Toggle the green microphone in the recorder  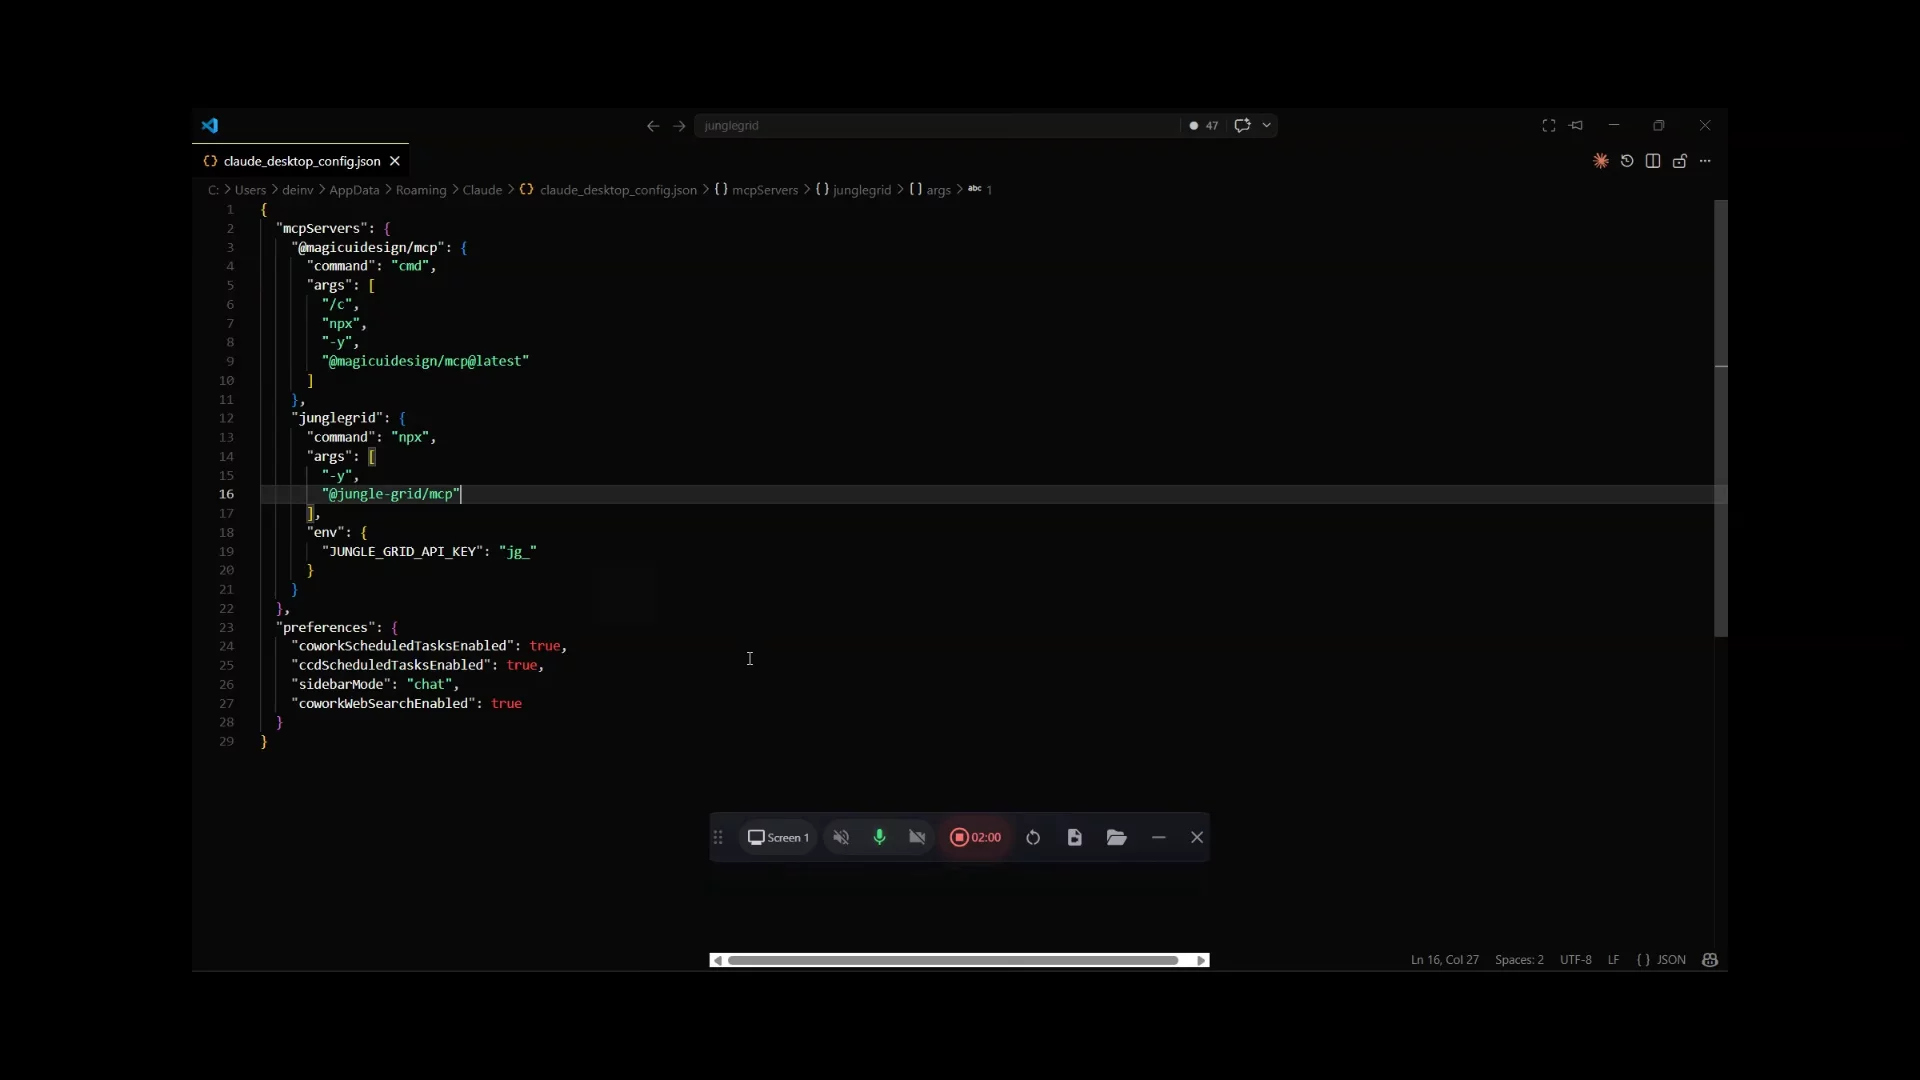[x=880, y=837]
